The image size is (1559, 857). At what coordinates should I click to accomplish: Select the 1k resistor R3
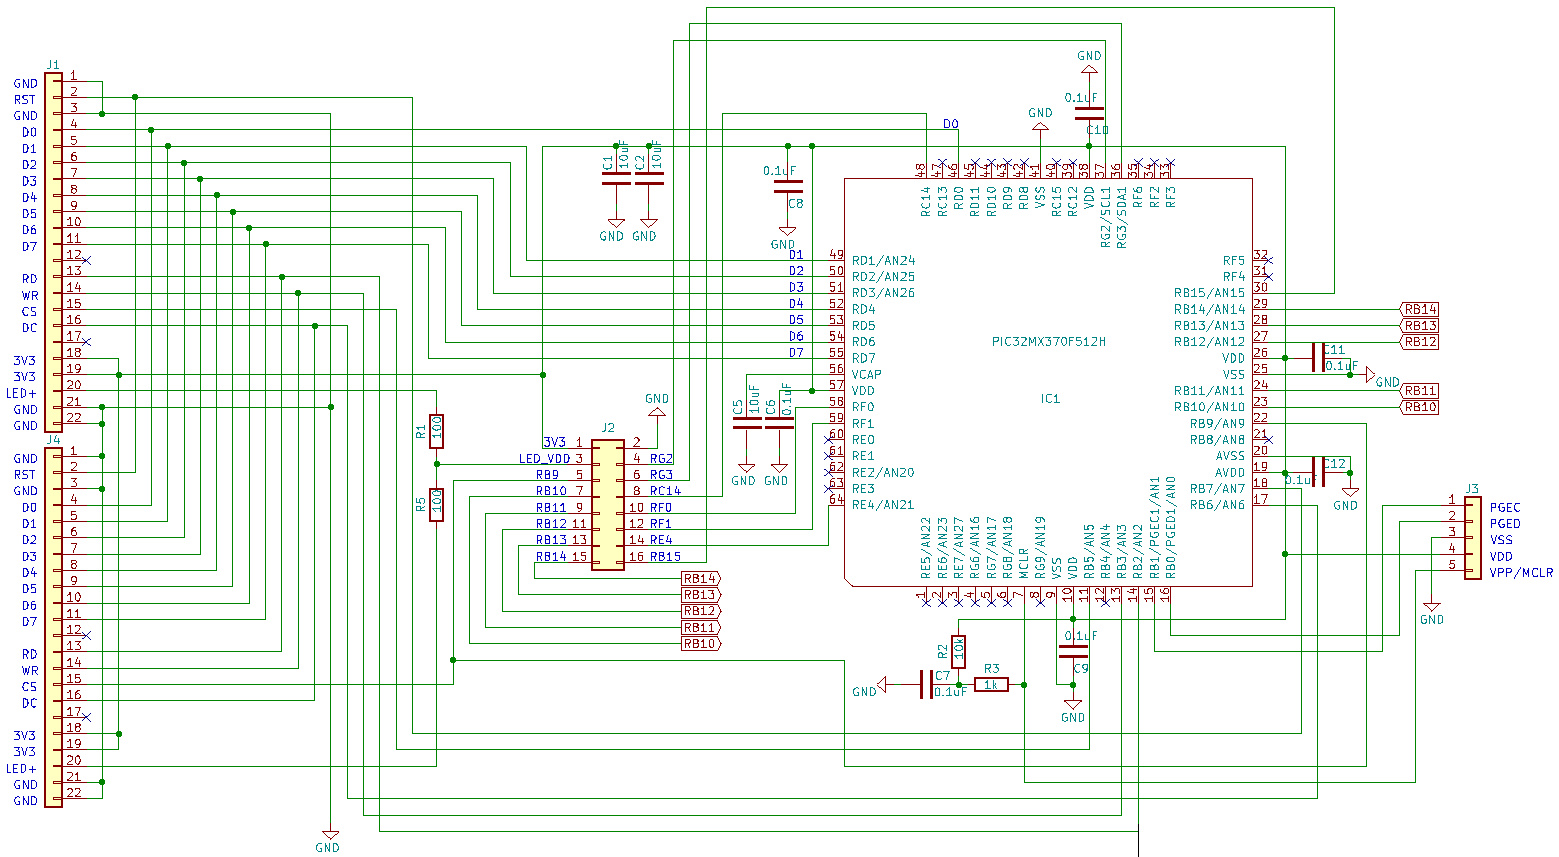tap(991, 684)
